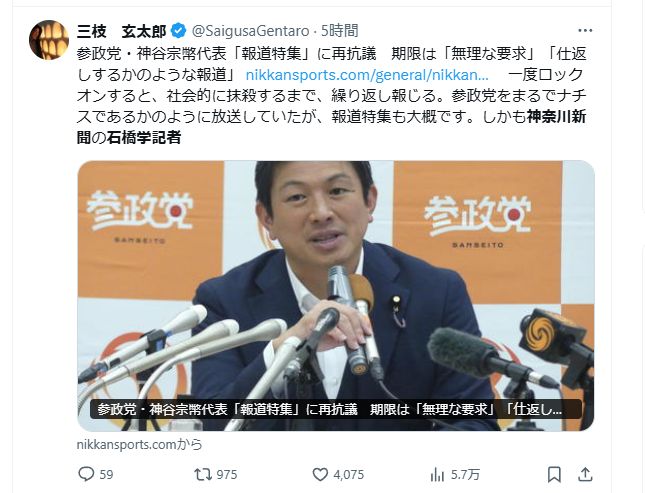The width and height of the screenshot is (645, 493).
Task: Click the 975 reposts count
Action: (227, 474)
